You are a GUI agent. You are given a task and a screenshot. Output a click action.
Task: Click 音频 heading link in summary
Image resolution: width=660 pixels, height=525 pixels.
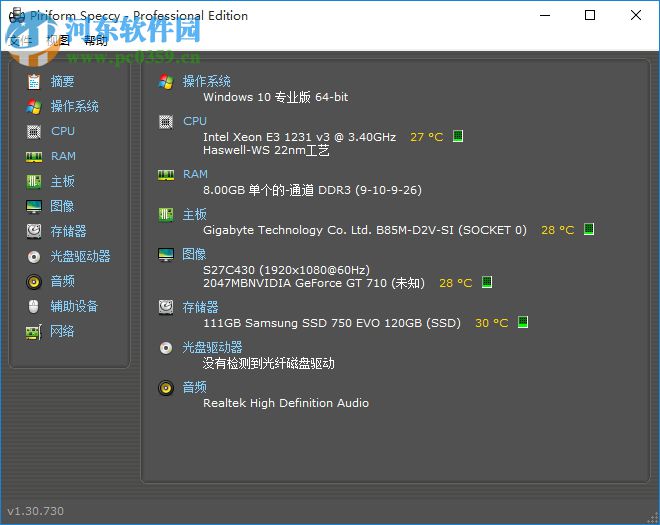pos(194,387)
